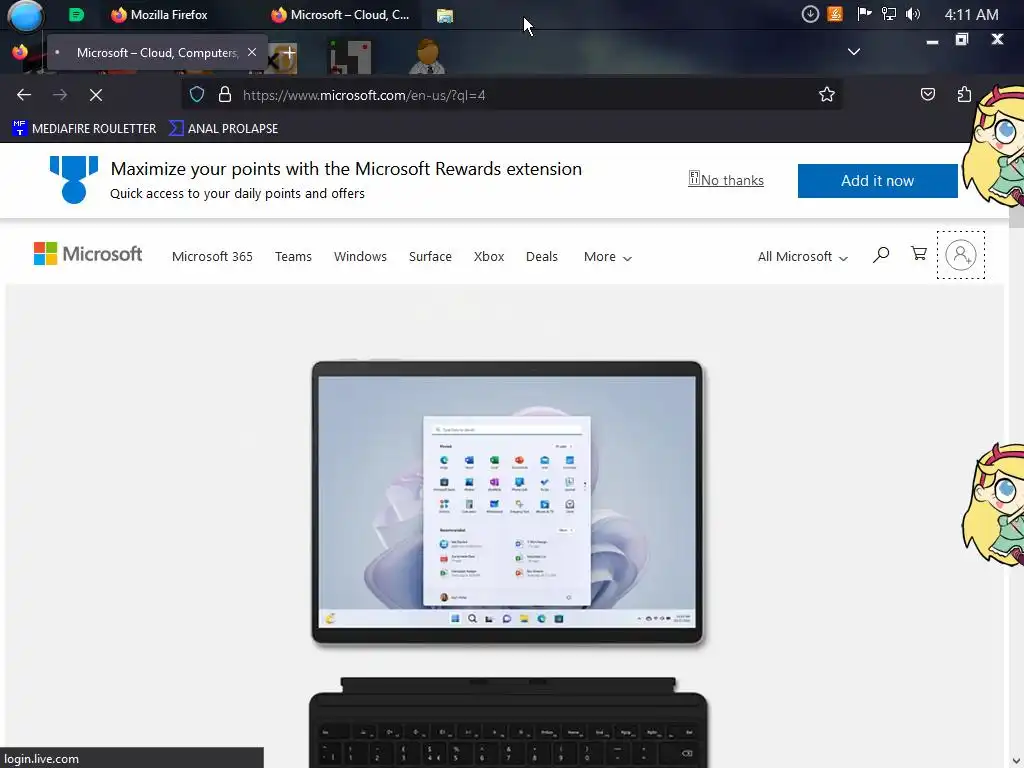Screen dimensions: 1024x768
Task: Stop loading the page
Action: (x=96, y=95)
